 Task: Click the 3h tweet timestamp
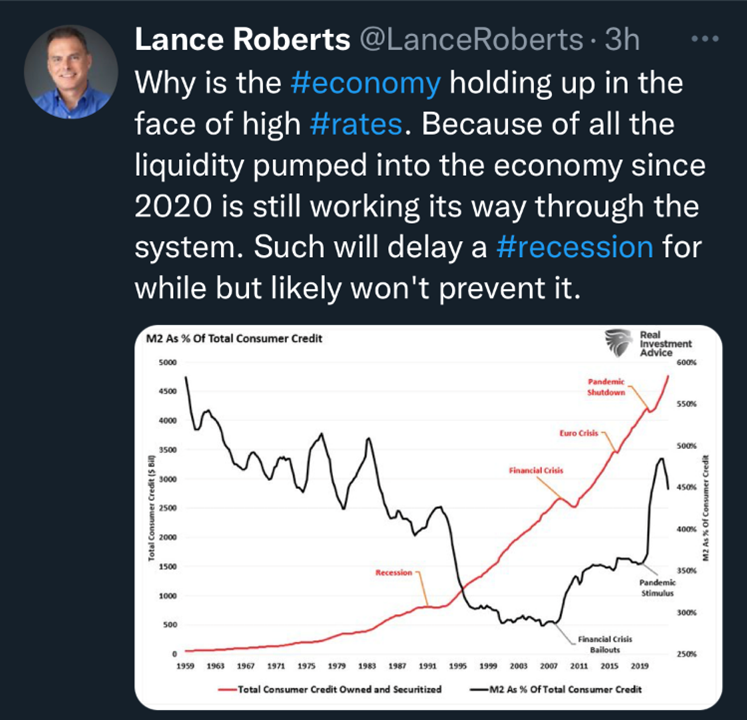click(622, 40)
